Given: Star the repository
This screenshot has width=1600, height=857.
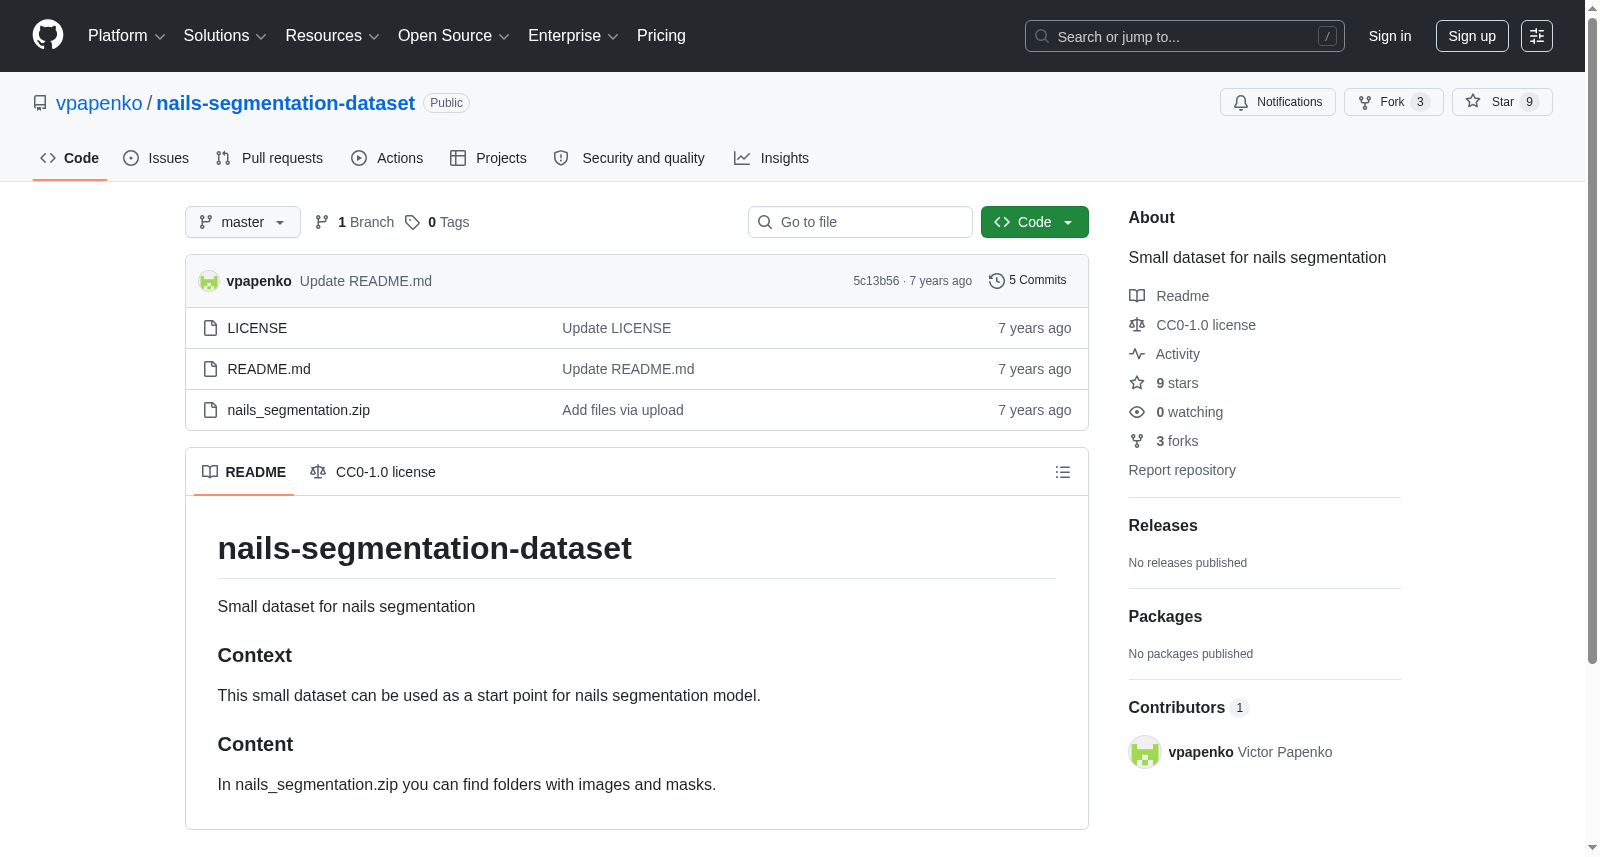Looking at the screenshot, I should pos(1502,102).
